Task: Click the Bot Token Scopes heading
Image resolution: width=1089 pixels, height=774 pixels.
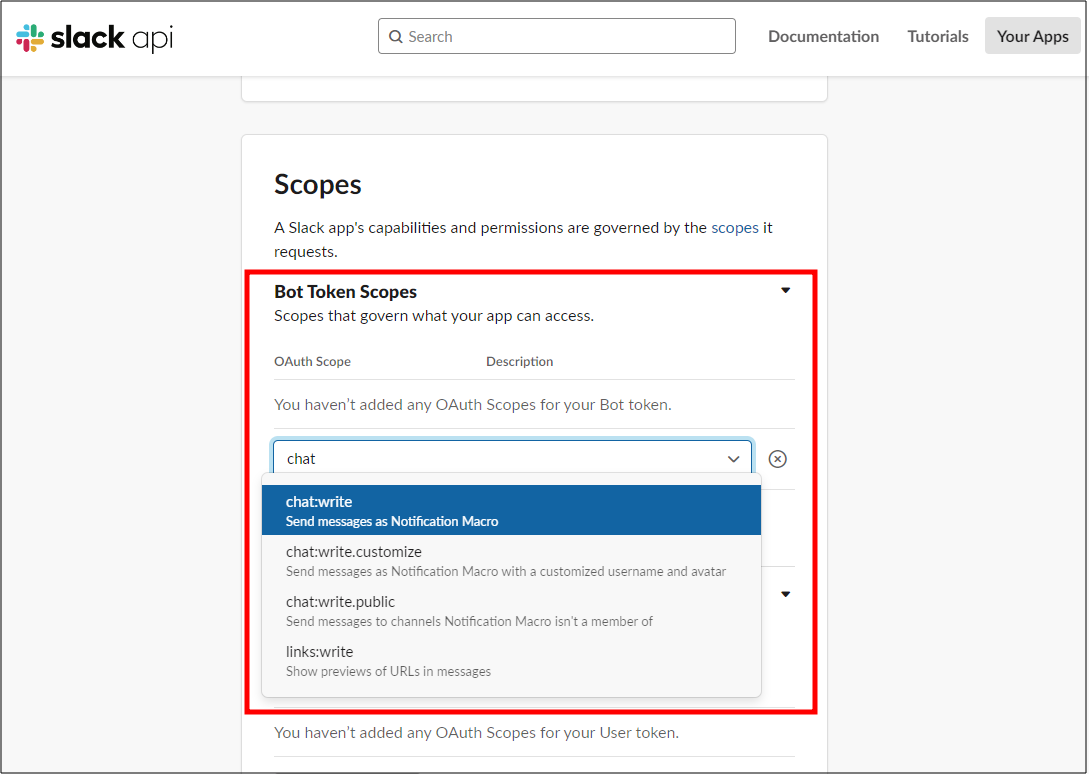Action: tap(345, 292)
